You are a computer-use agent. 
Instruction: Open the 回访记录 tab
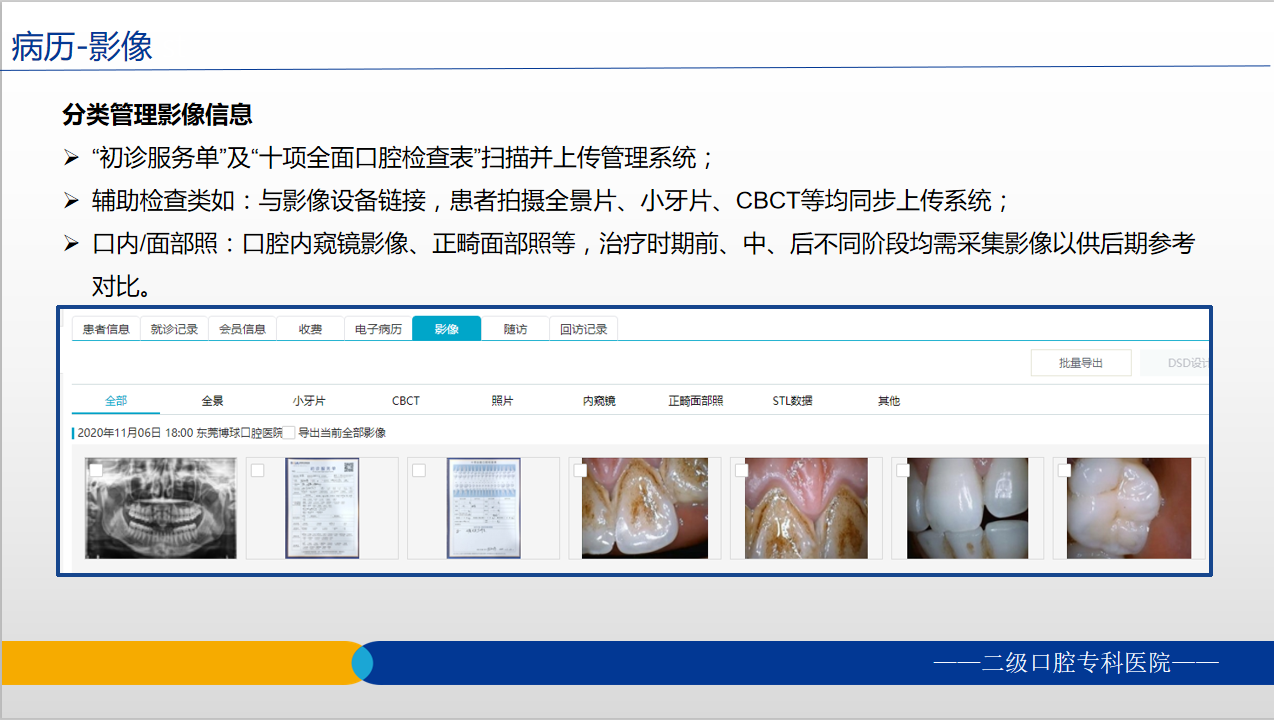(583, 328)
